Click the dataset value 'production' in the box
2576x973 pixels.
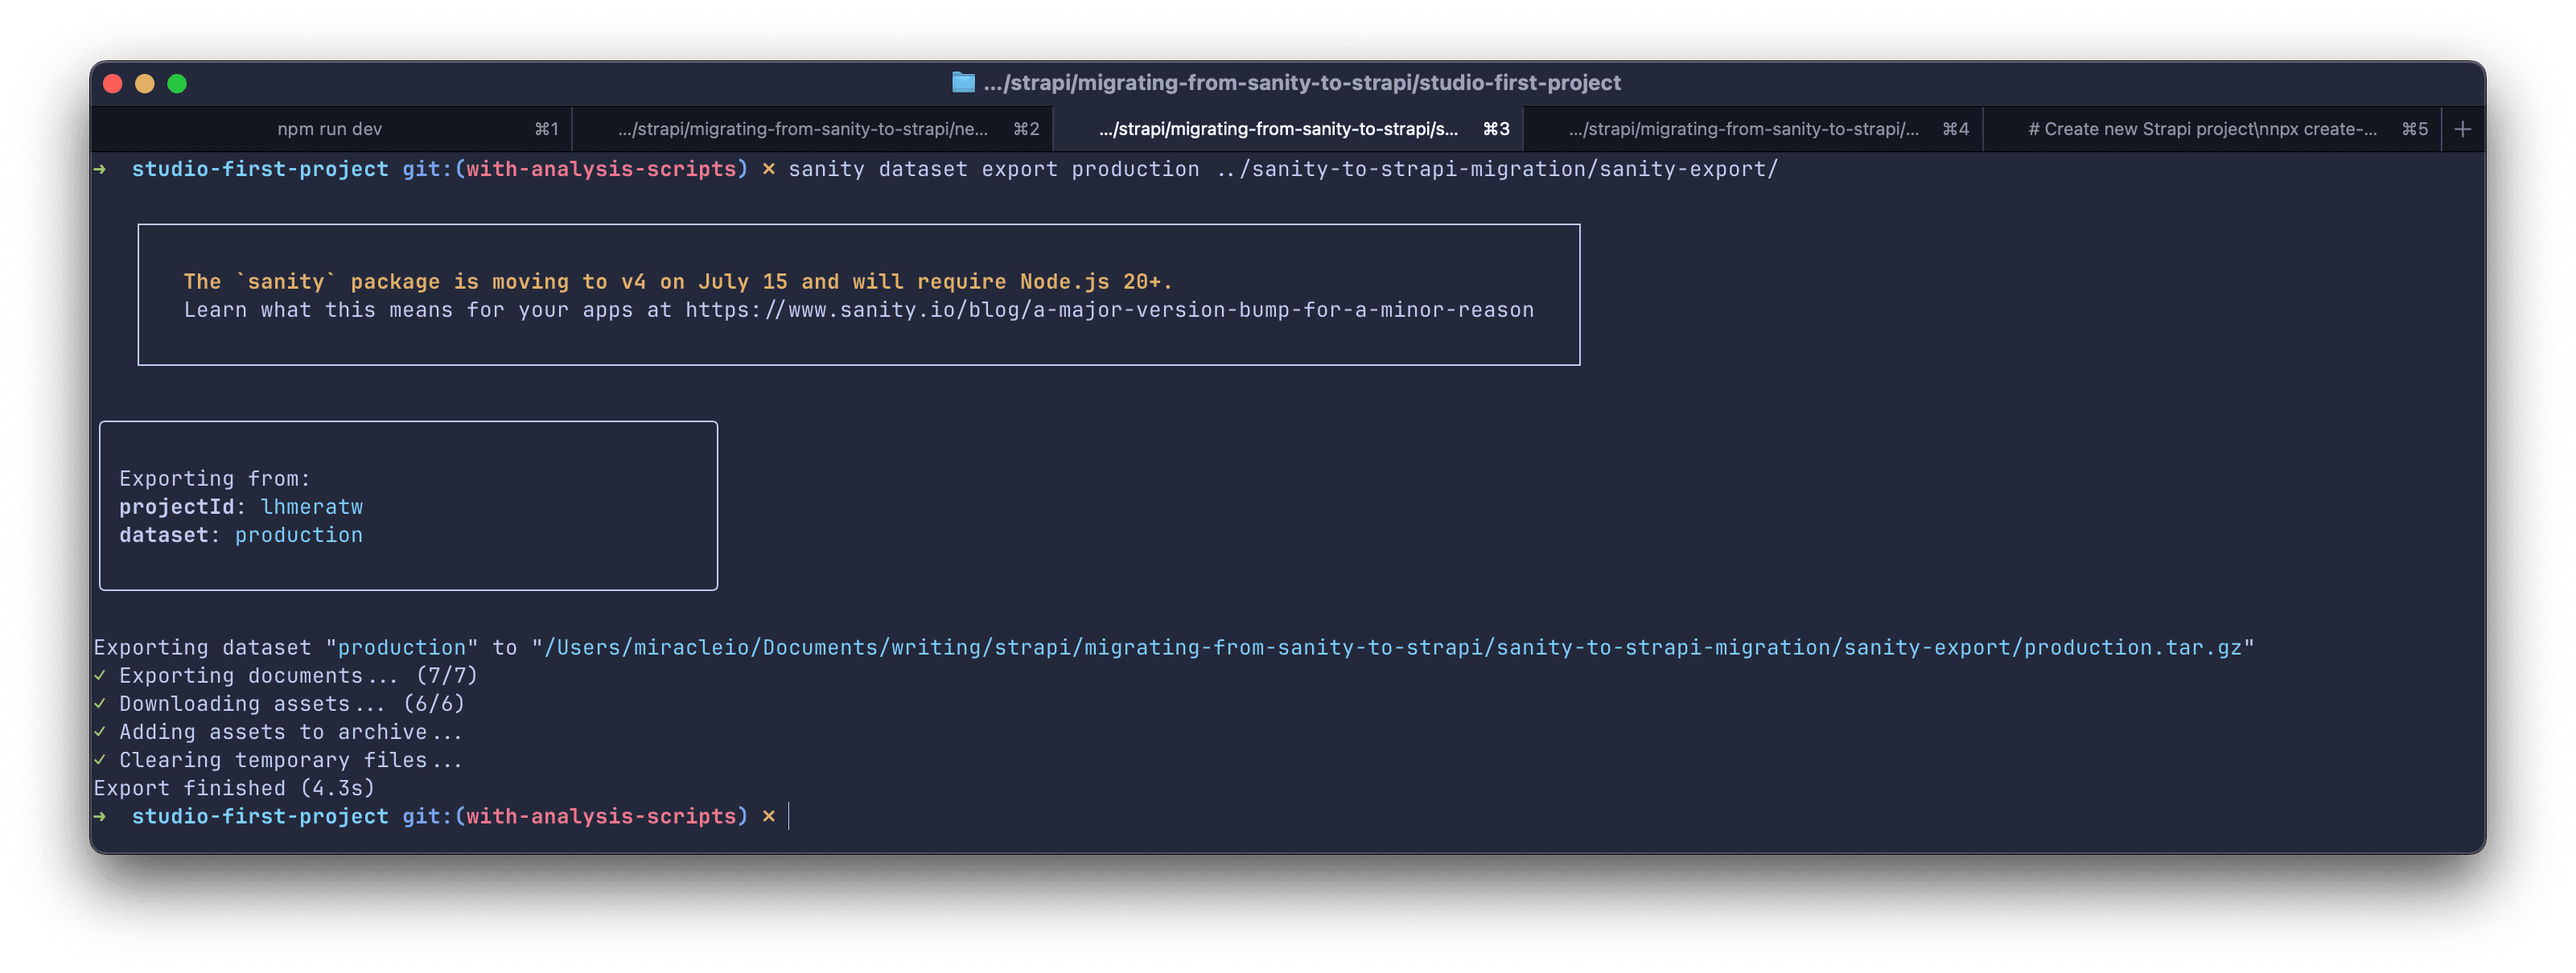tap(298, 535)
